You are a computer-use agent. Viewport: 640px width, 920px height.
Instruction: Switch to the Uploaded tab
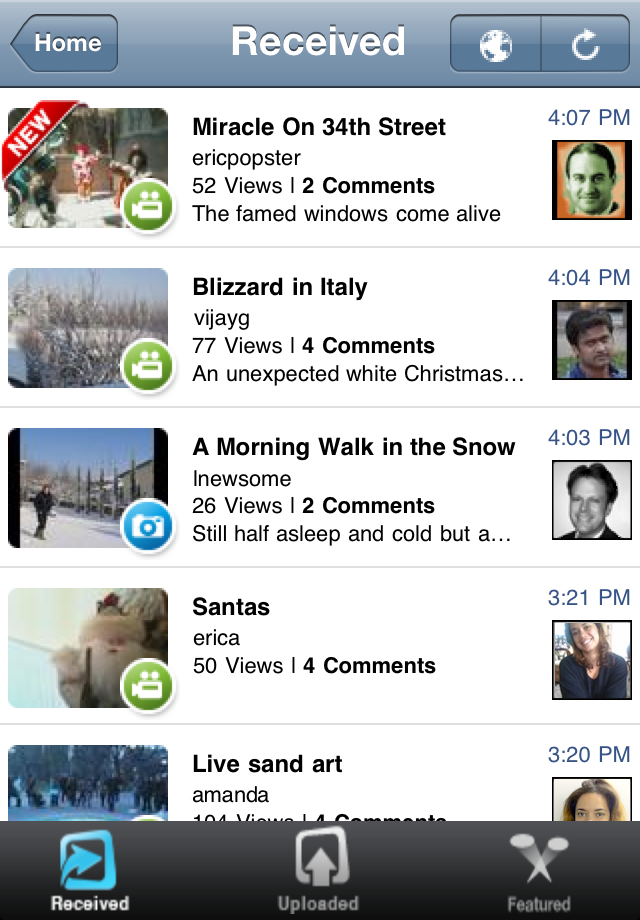tap(318, 871)
